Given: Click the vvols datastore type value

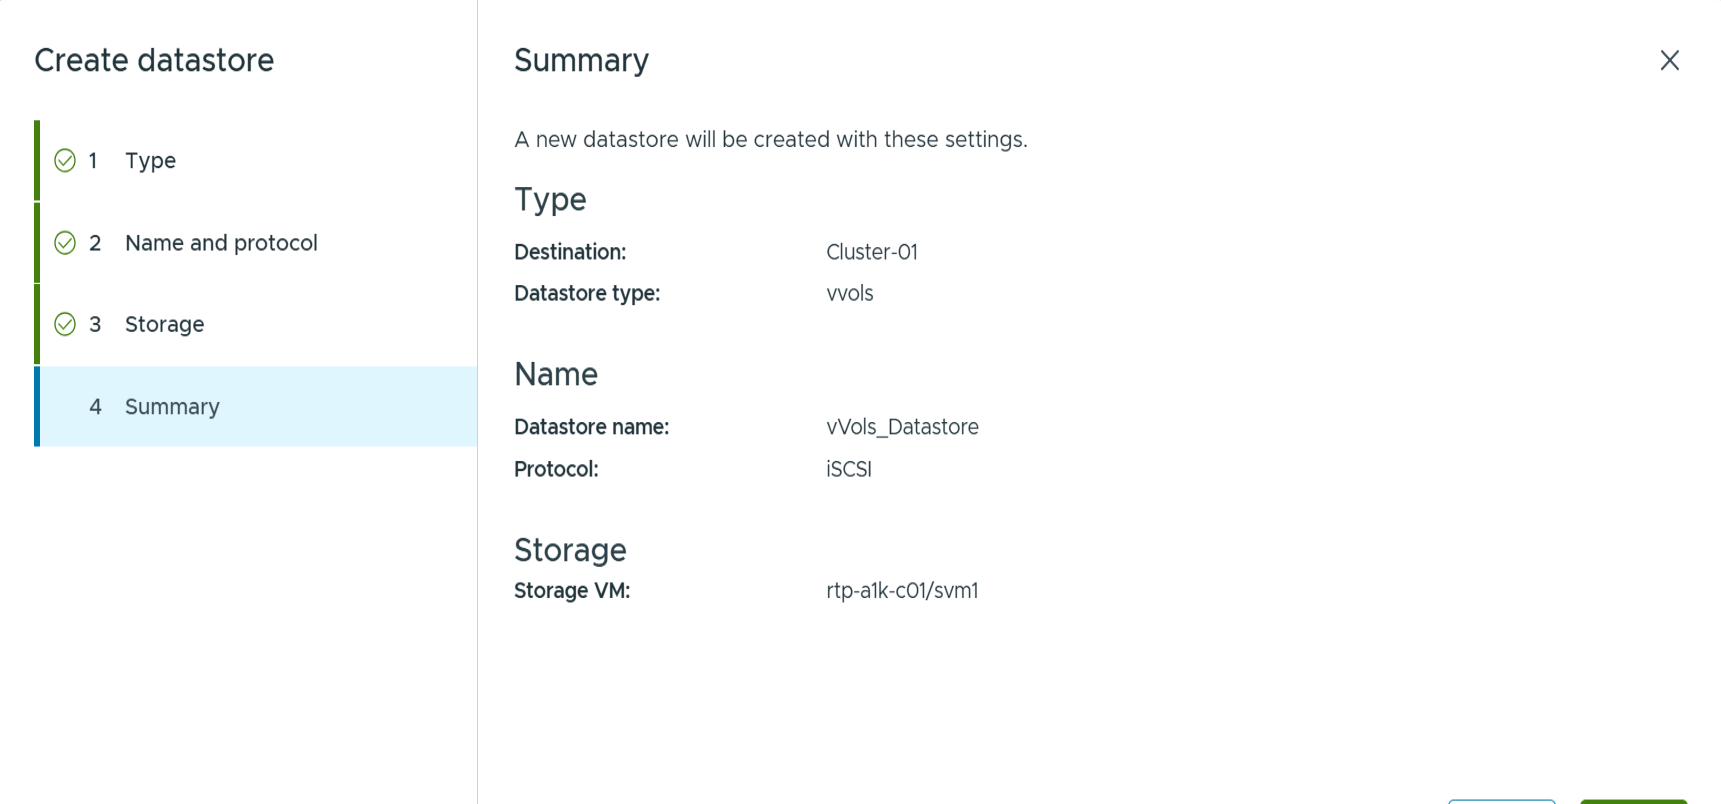Looking at the screenshot, I should tap(849, 294).
